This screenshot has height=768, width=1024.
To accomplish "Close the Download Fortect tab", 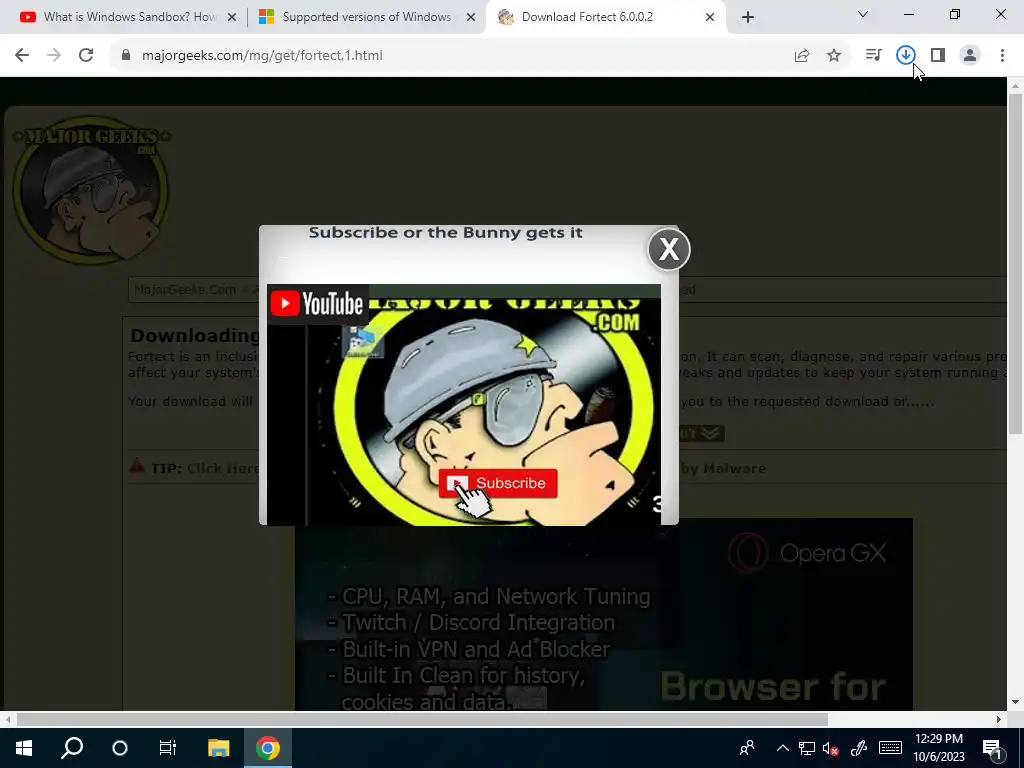I will click(710, 18).
